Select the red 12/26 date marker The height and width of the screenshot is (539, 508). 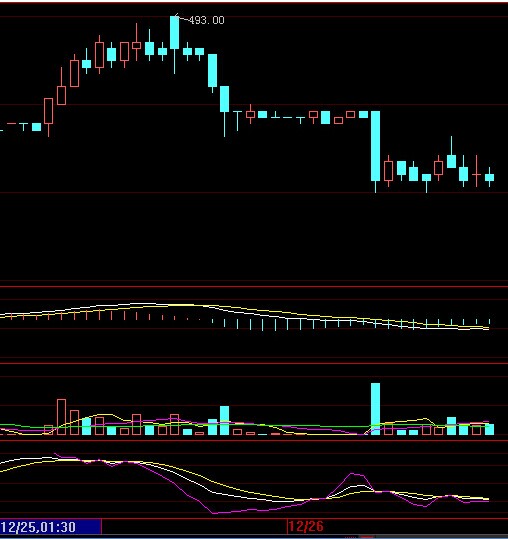(x=306, y=526)
